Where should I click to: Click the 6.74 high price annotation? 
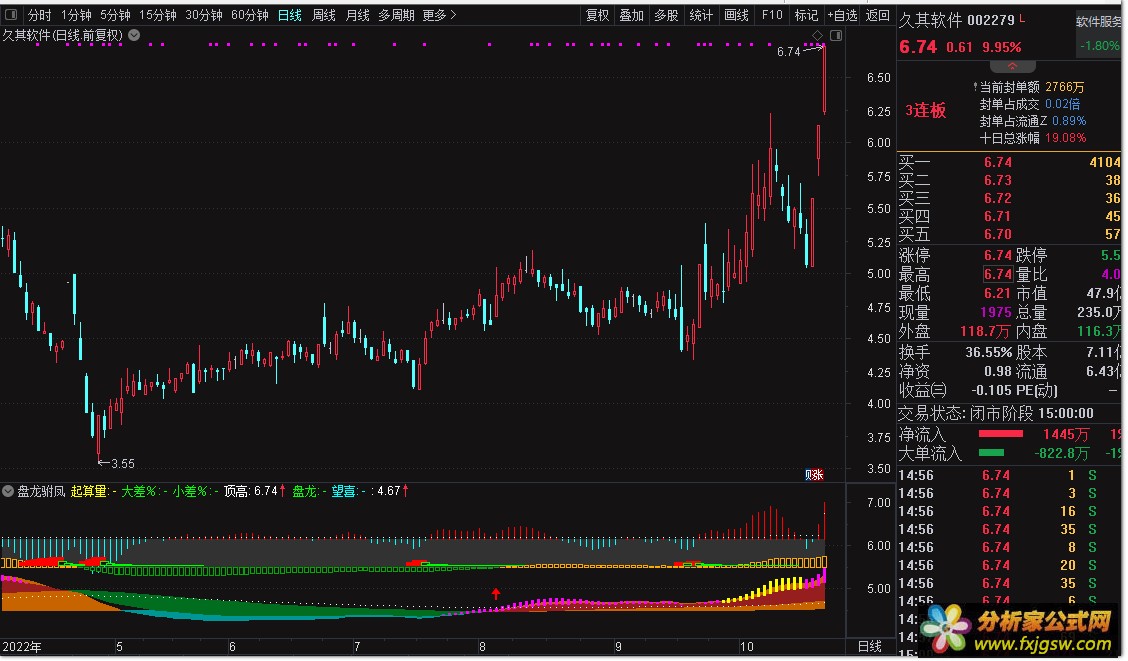[x=788, y=52]
